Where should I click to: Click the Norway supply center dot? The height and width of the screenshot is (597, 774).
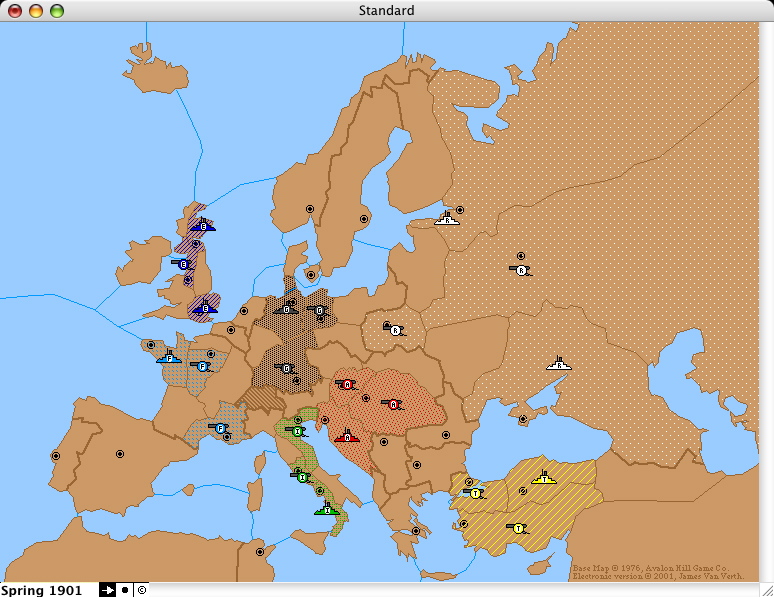pyautogui.click(x=310, y=209)
